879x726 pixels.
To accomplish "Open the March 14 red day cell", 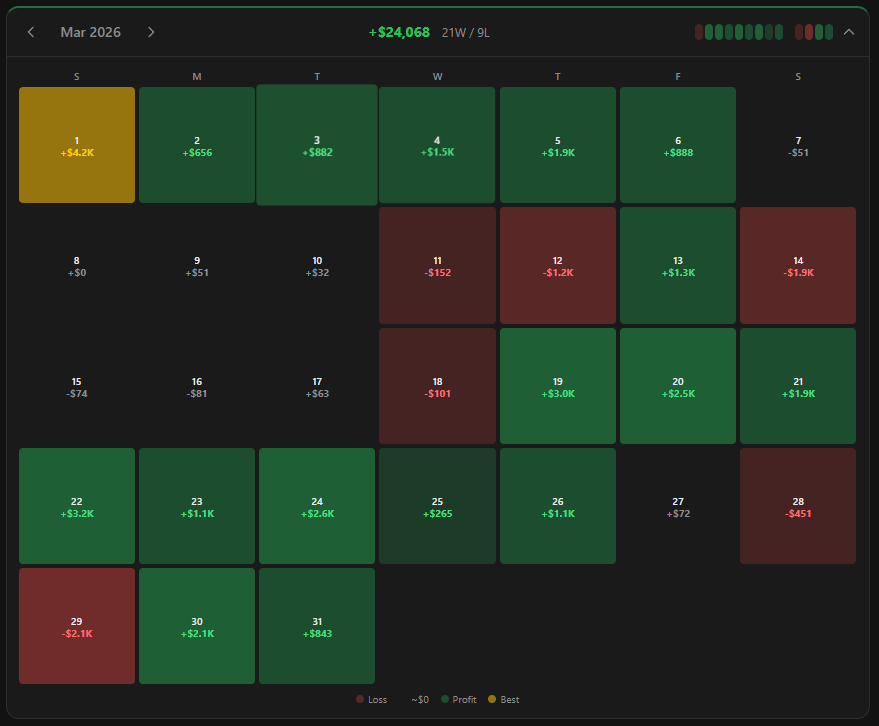I will click(797, 265).
